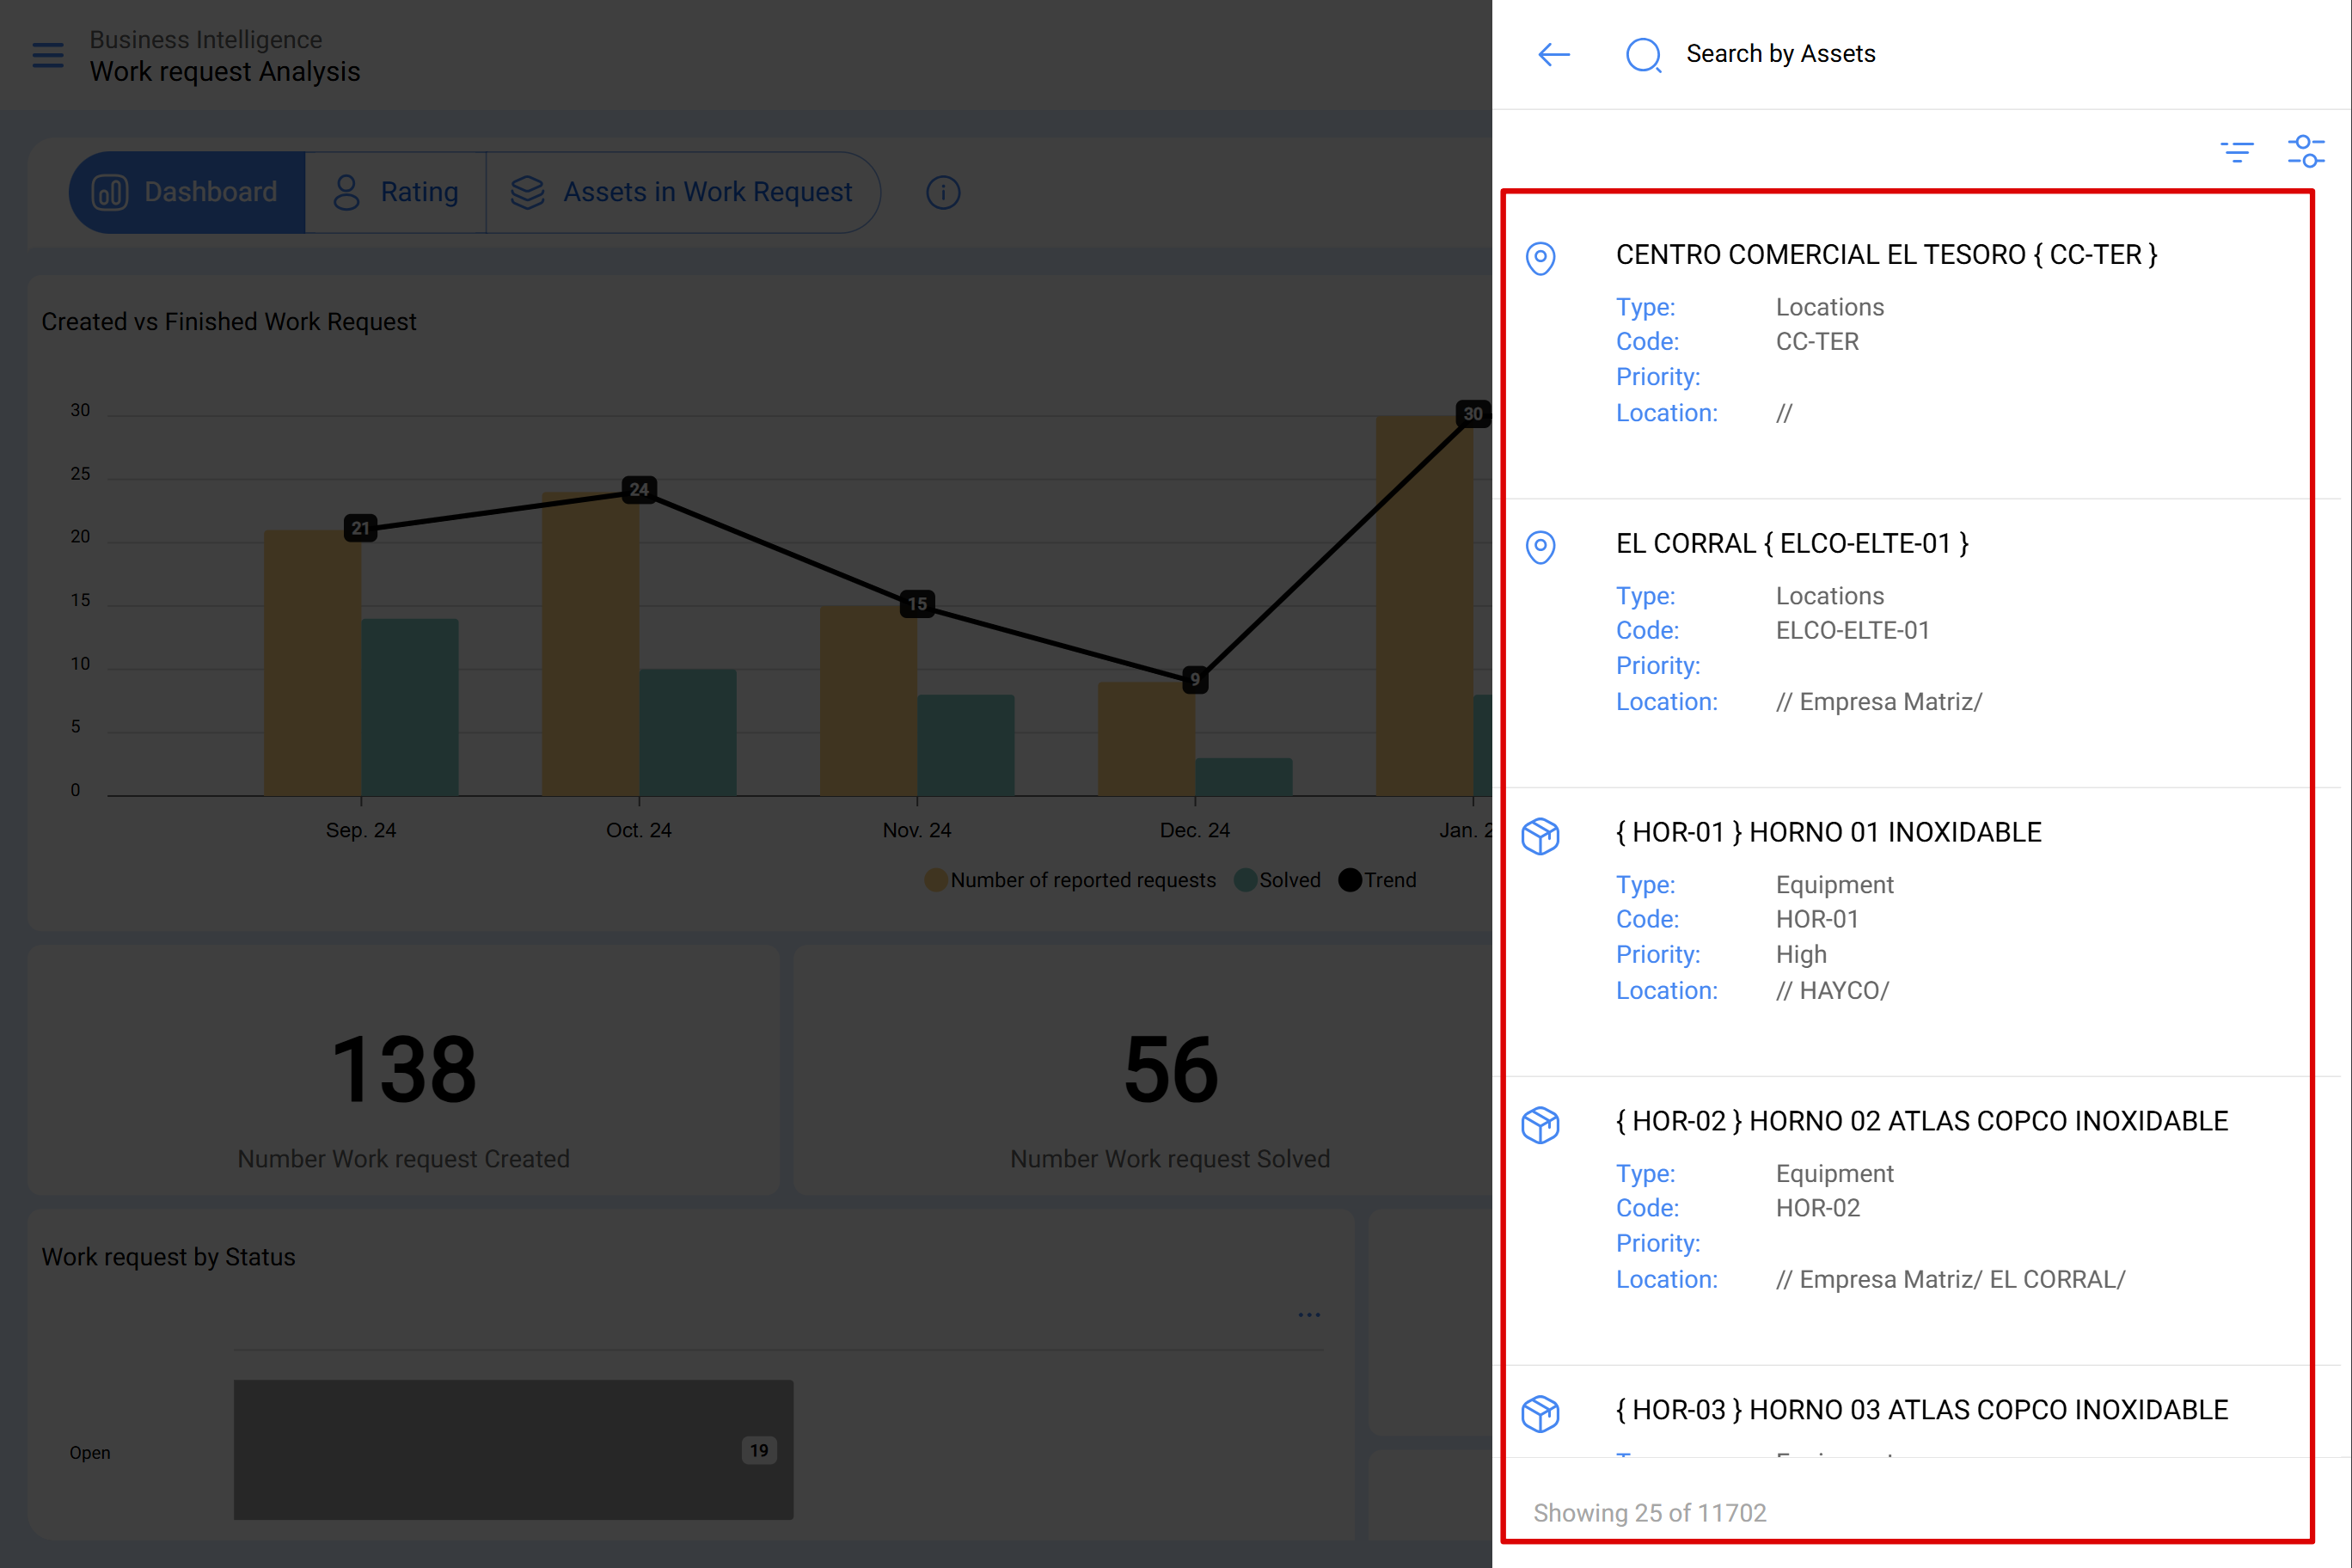Toggle the Number of reported requests legend swatch
Image resolution: width=2352 pixels, height=1568 pixels.
(x=935, y=880)
